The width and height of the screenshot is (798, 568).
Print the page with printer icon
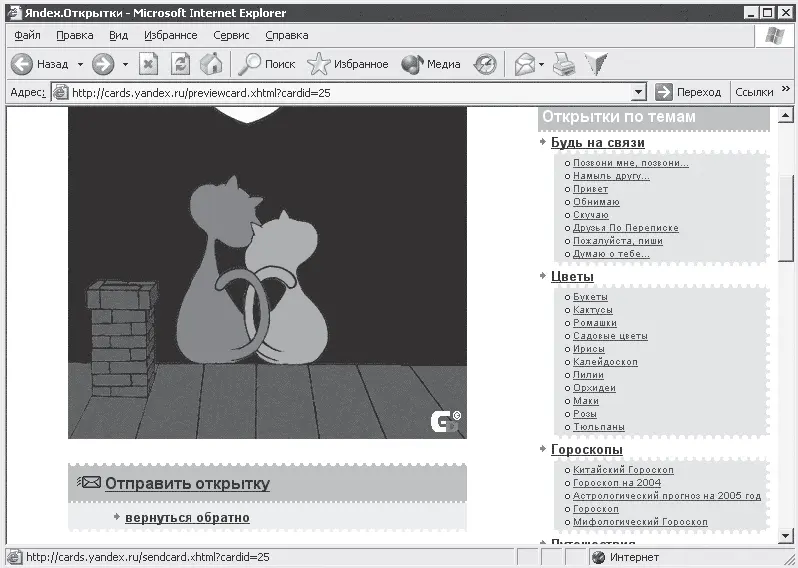pos(564,64)
